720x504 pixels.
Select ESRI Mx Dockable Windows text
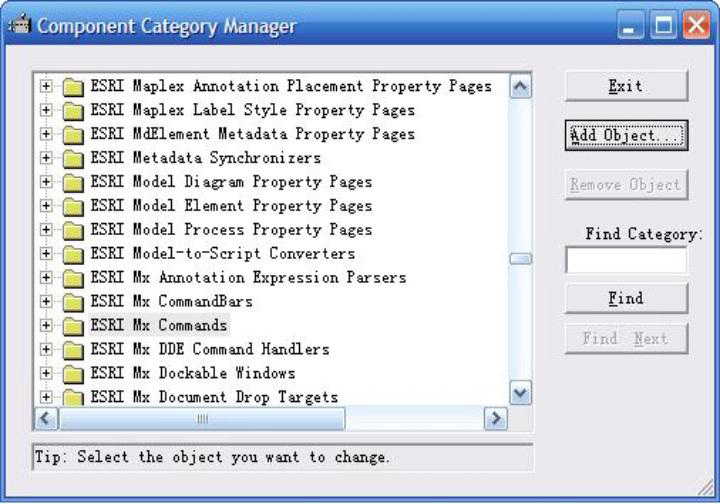pyautogui.click(x=192, y=373)
